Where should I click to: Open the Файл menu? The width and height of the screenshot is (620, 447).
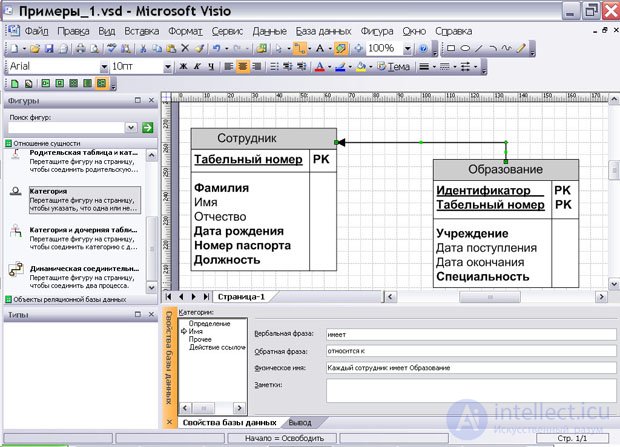(36, 31)
